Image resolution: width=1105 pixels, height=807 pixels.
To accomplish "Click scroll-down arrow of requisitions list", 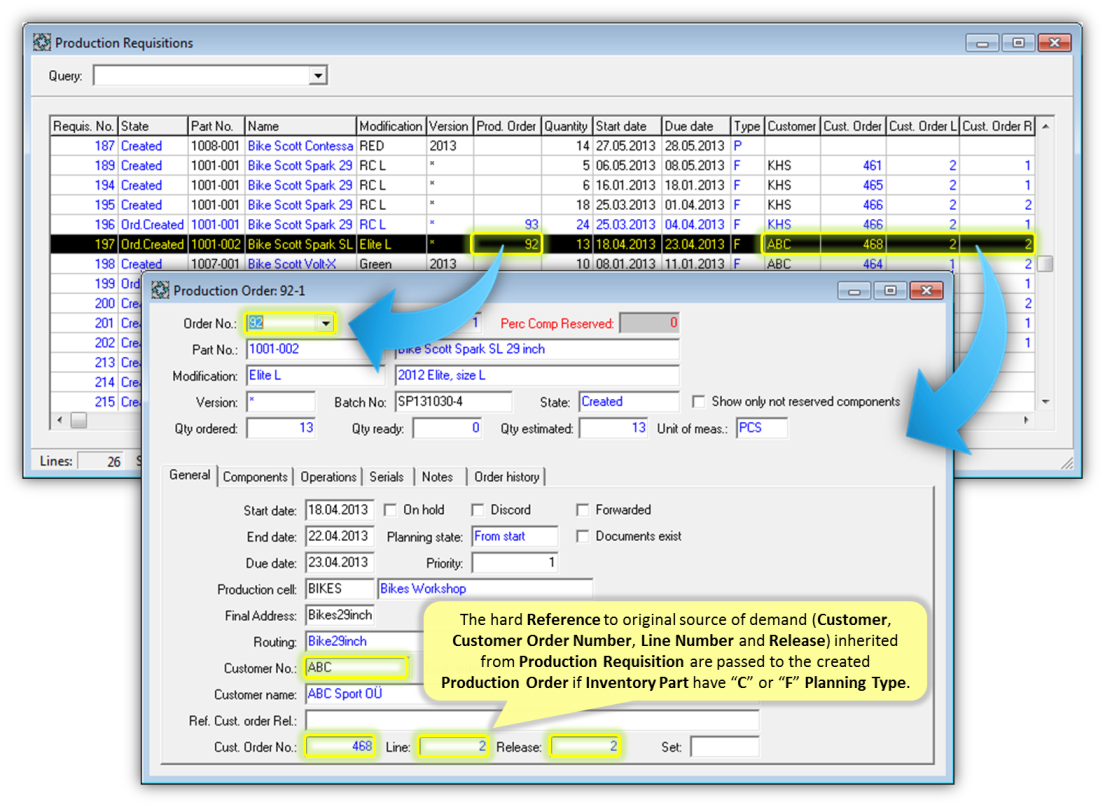I will coord(1046,402).
